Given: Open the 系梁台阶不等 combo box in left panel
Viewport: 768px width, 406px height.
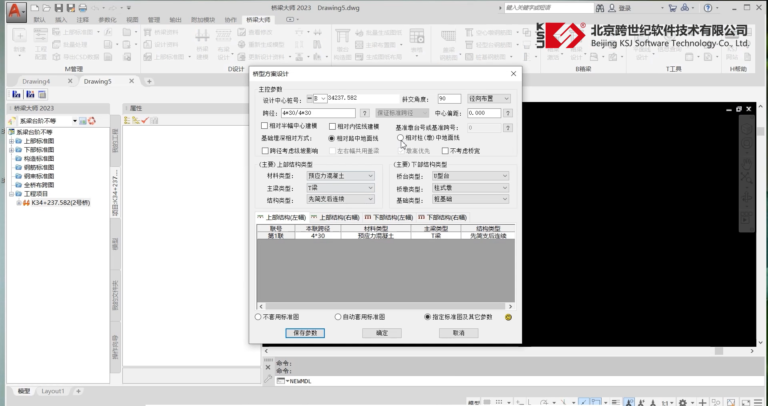Looking at the screenshot, I should coord(48,121).
